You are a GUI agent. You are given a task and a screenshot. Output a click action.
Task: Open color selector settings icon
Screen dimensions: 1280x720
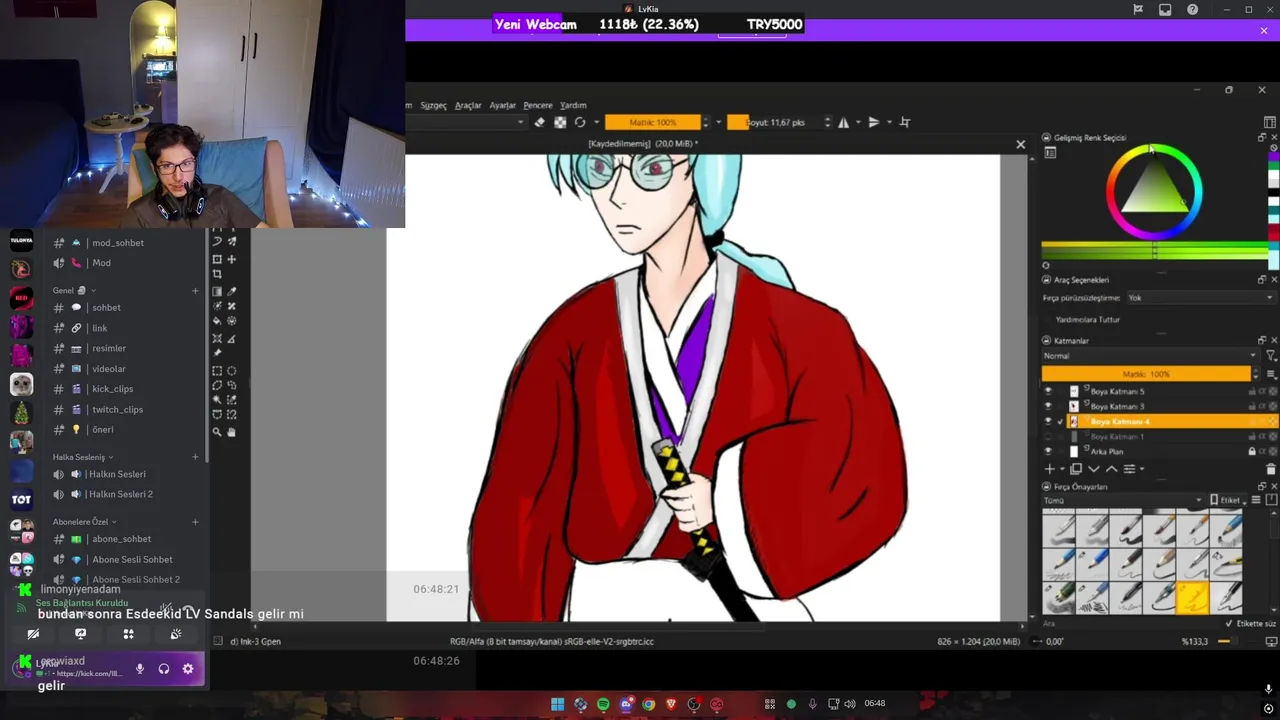tap(1050, 153)
